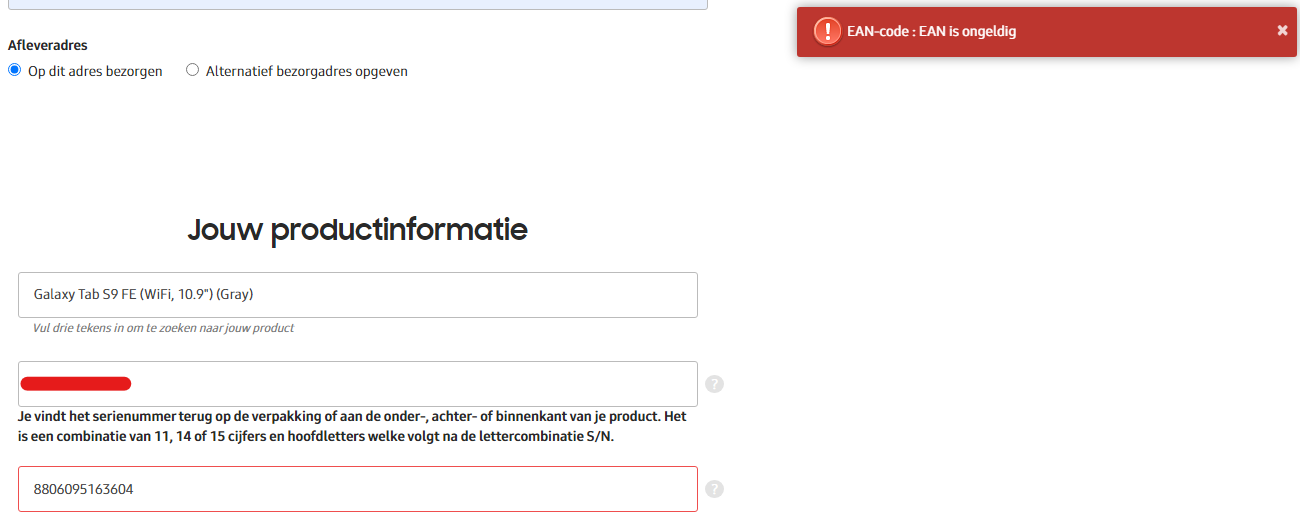The height and width of the screenshot is (521, 1300).
Task: Click the light blue box at top
Action: (x=357, y=4)
